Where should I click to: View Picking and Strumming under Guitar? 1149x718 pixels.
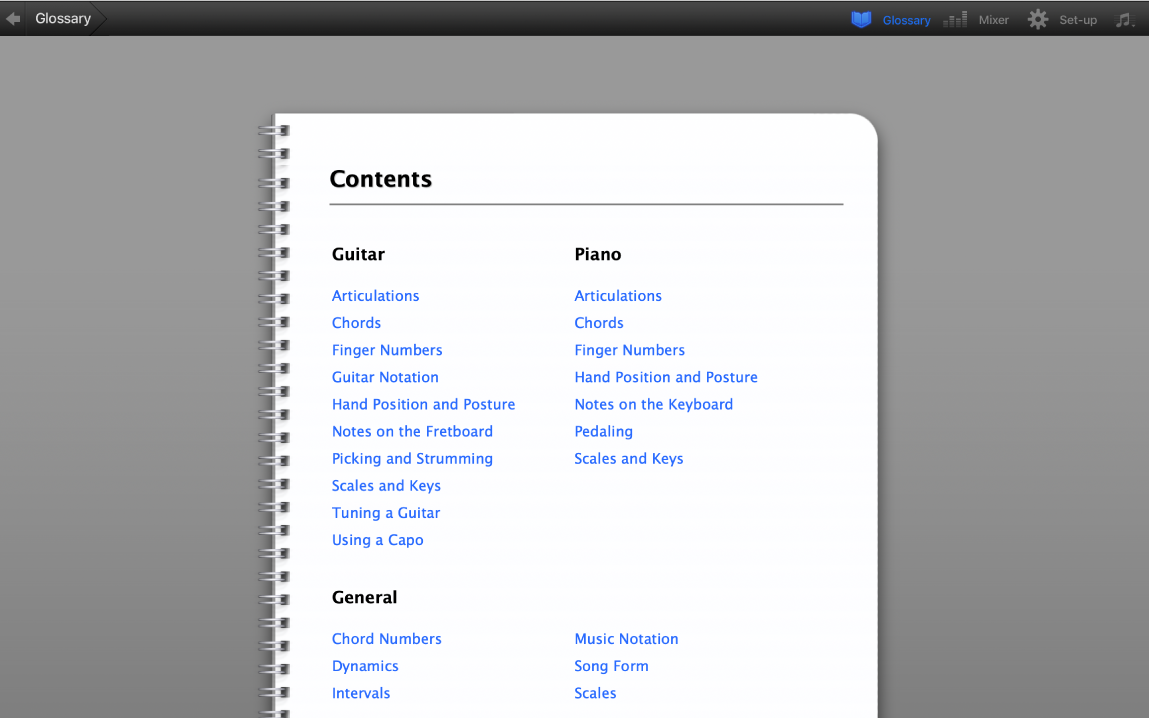412,458
